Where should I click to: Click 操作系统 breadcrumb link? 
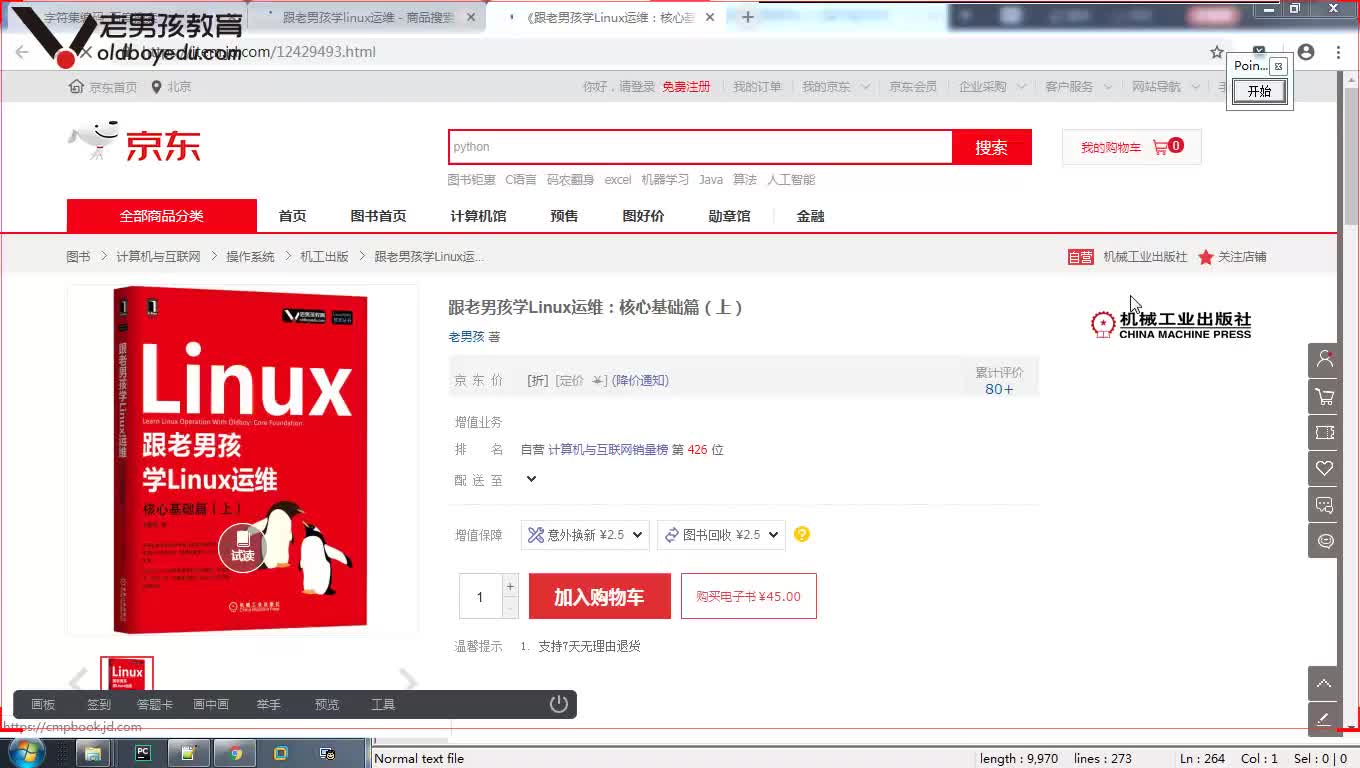(250, 257)
